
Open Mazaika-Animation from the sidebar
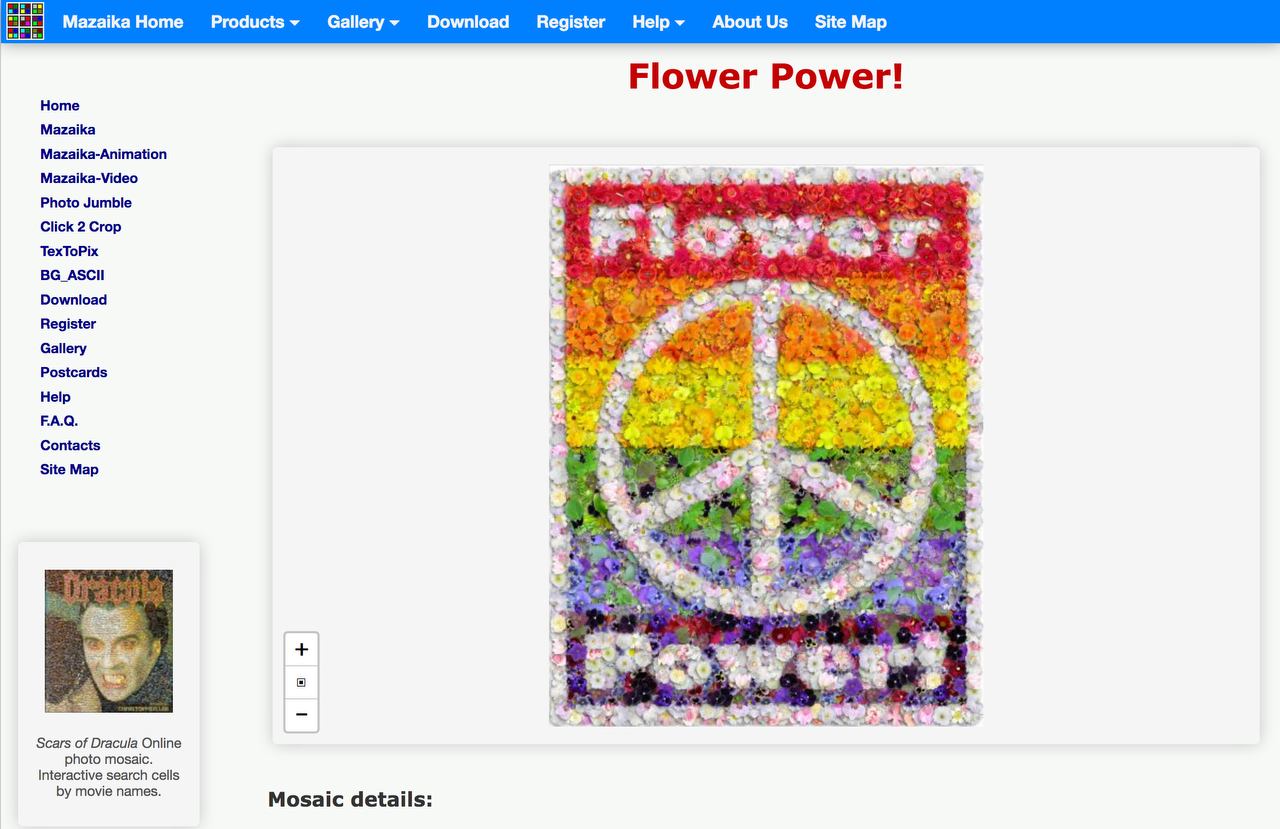(x=103, y=153)
